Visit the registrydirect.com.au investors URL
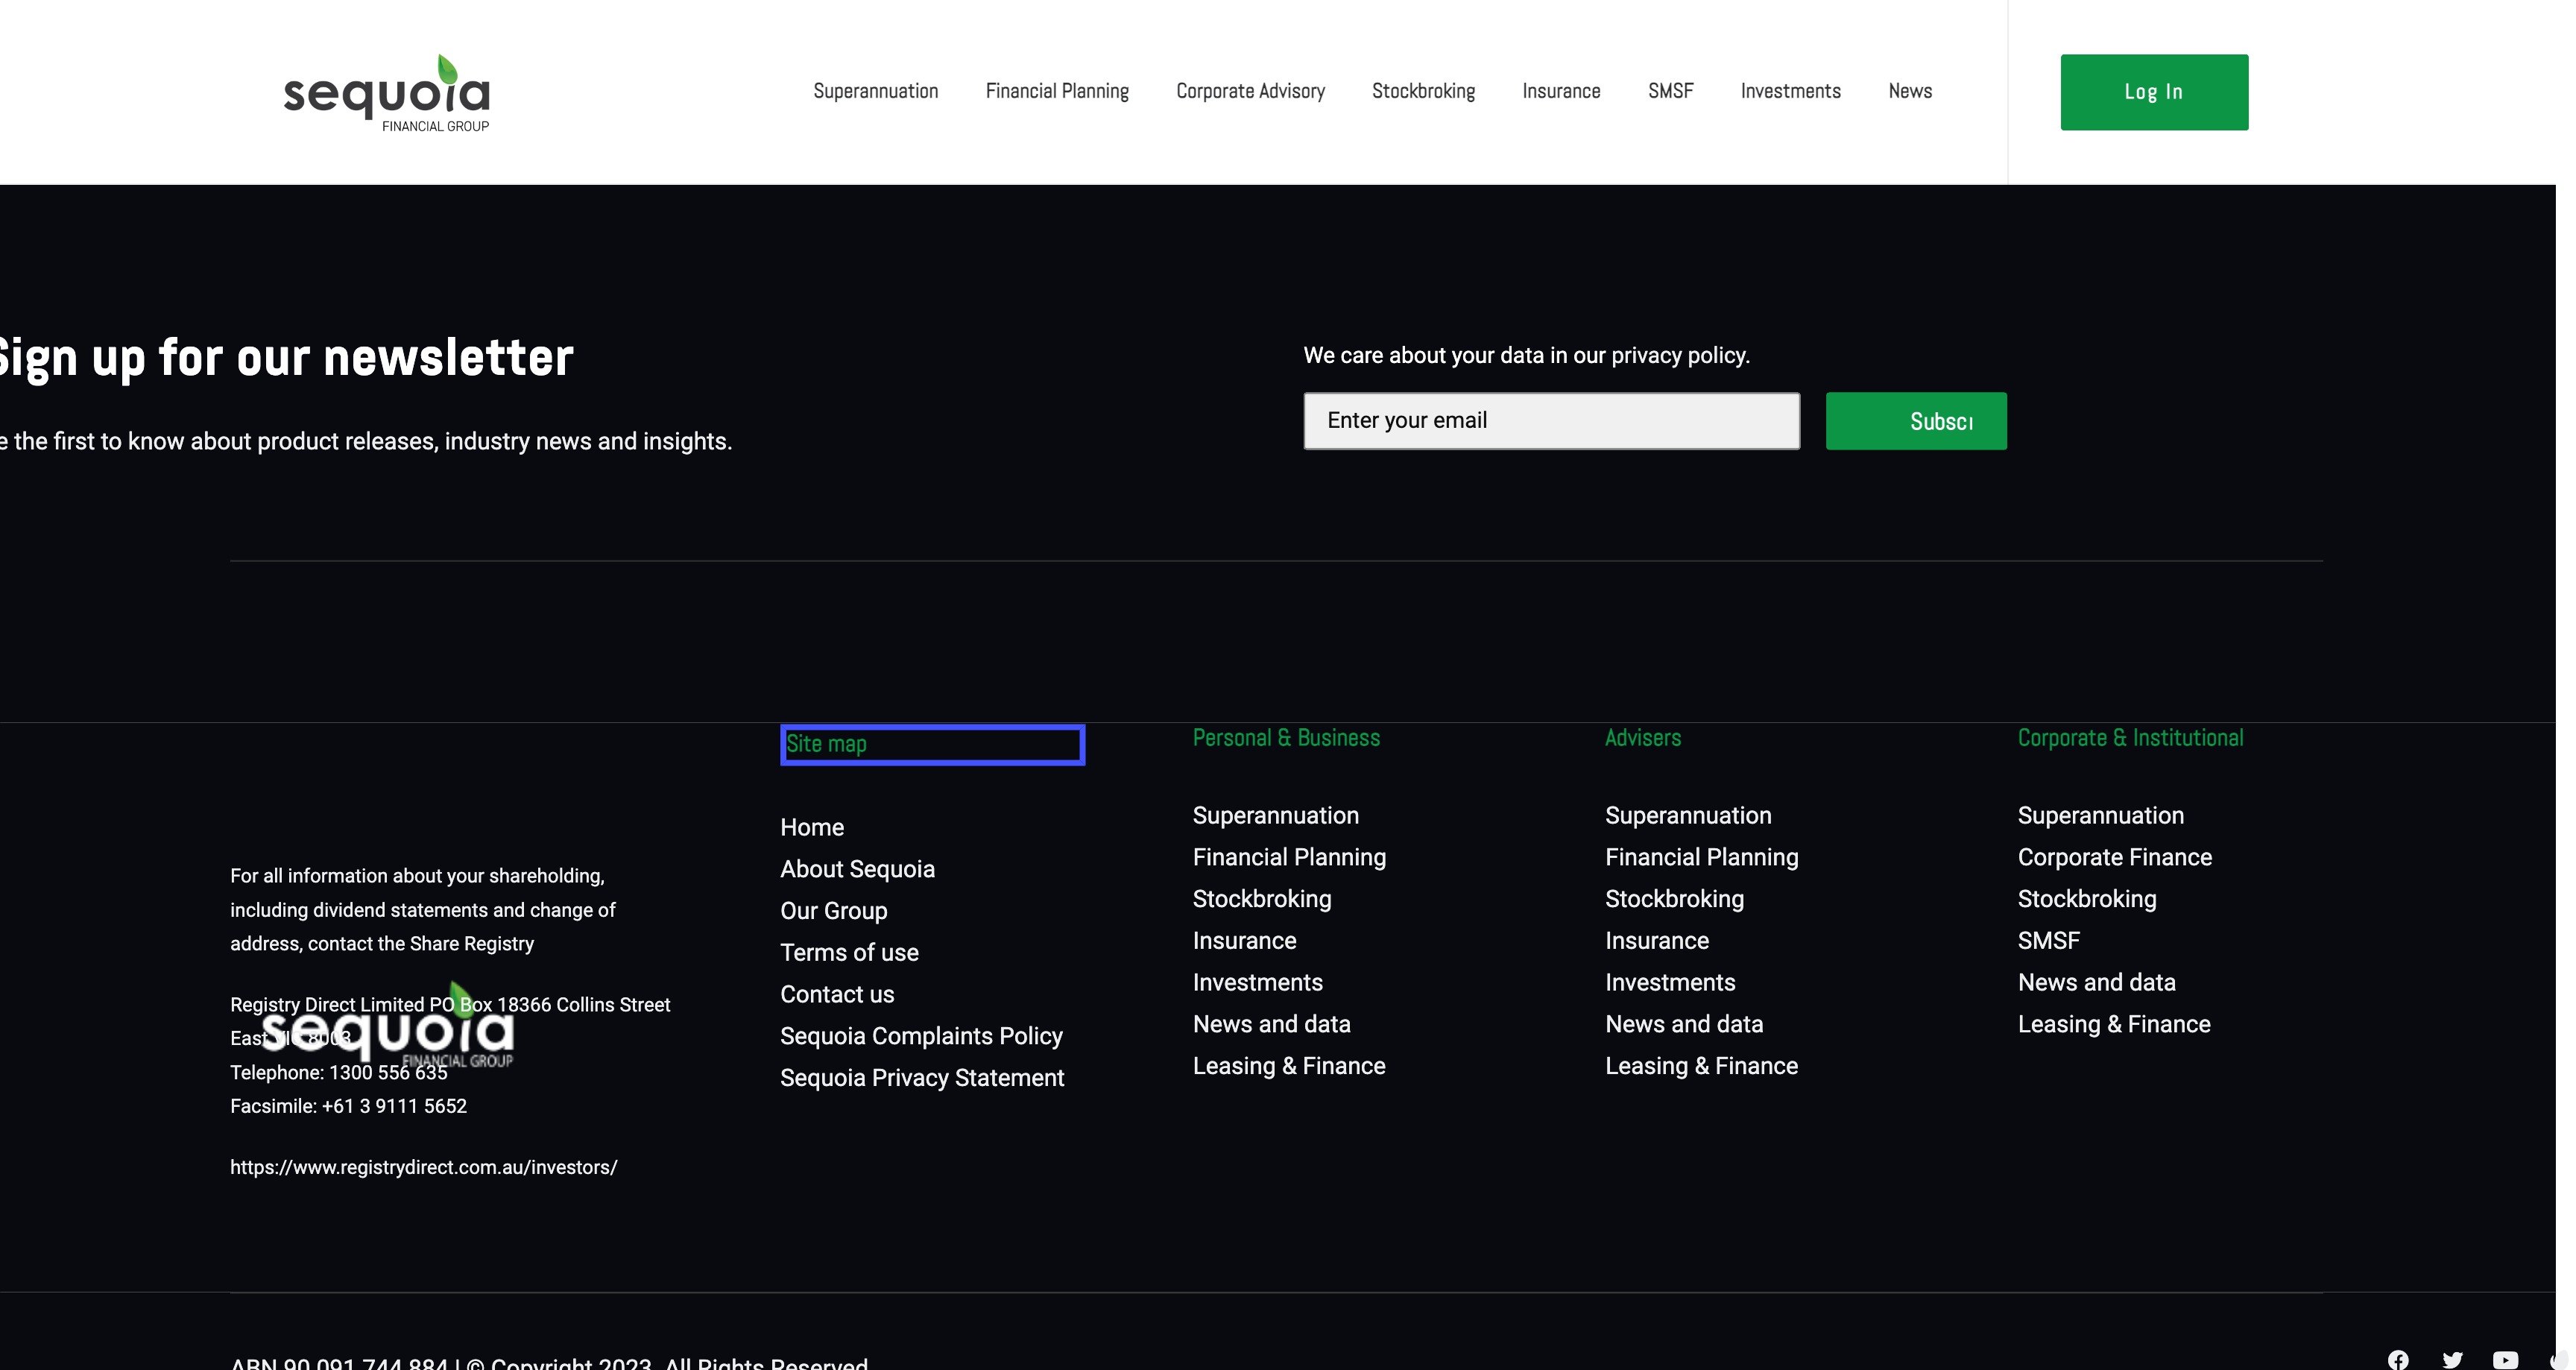 coord(424,1167)
